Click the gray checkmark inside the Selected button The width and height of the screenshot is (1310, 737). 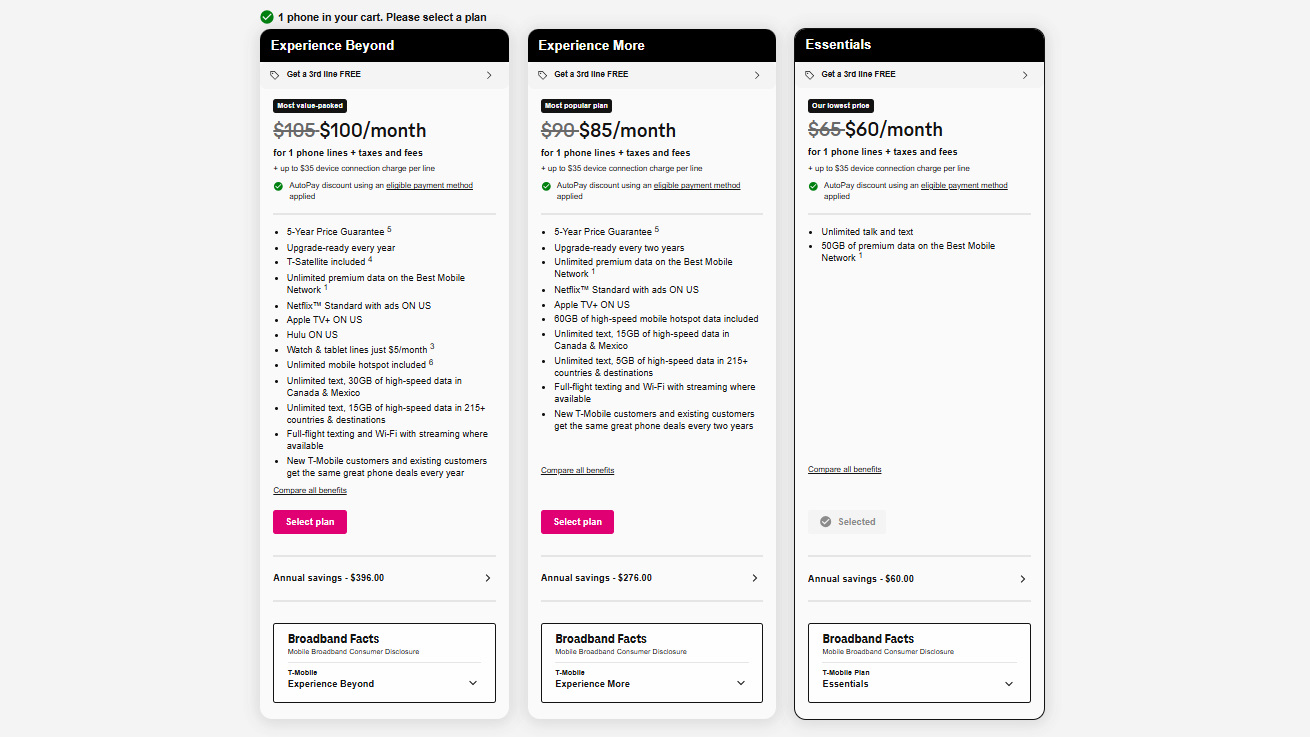click(825, 521)
